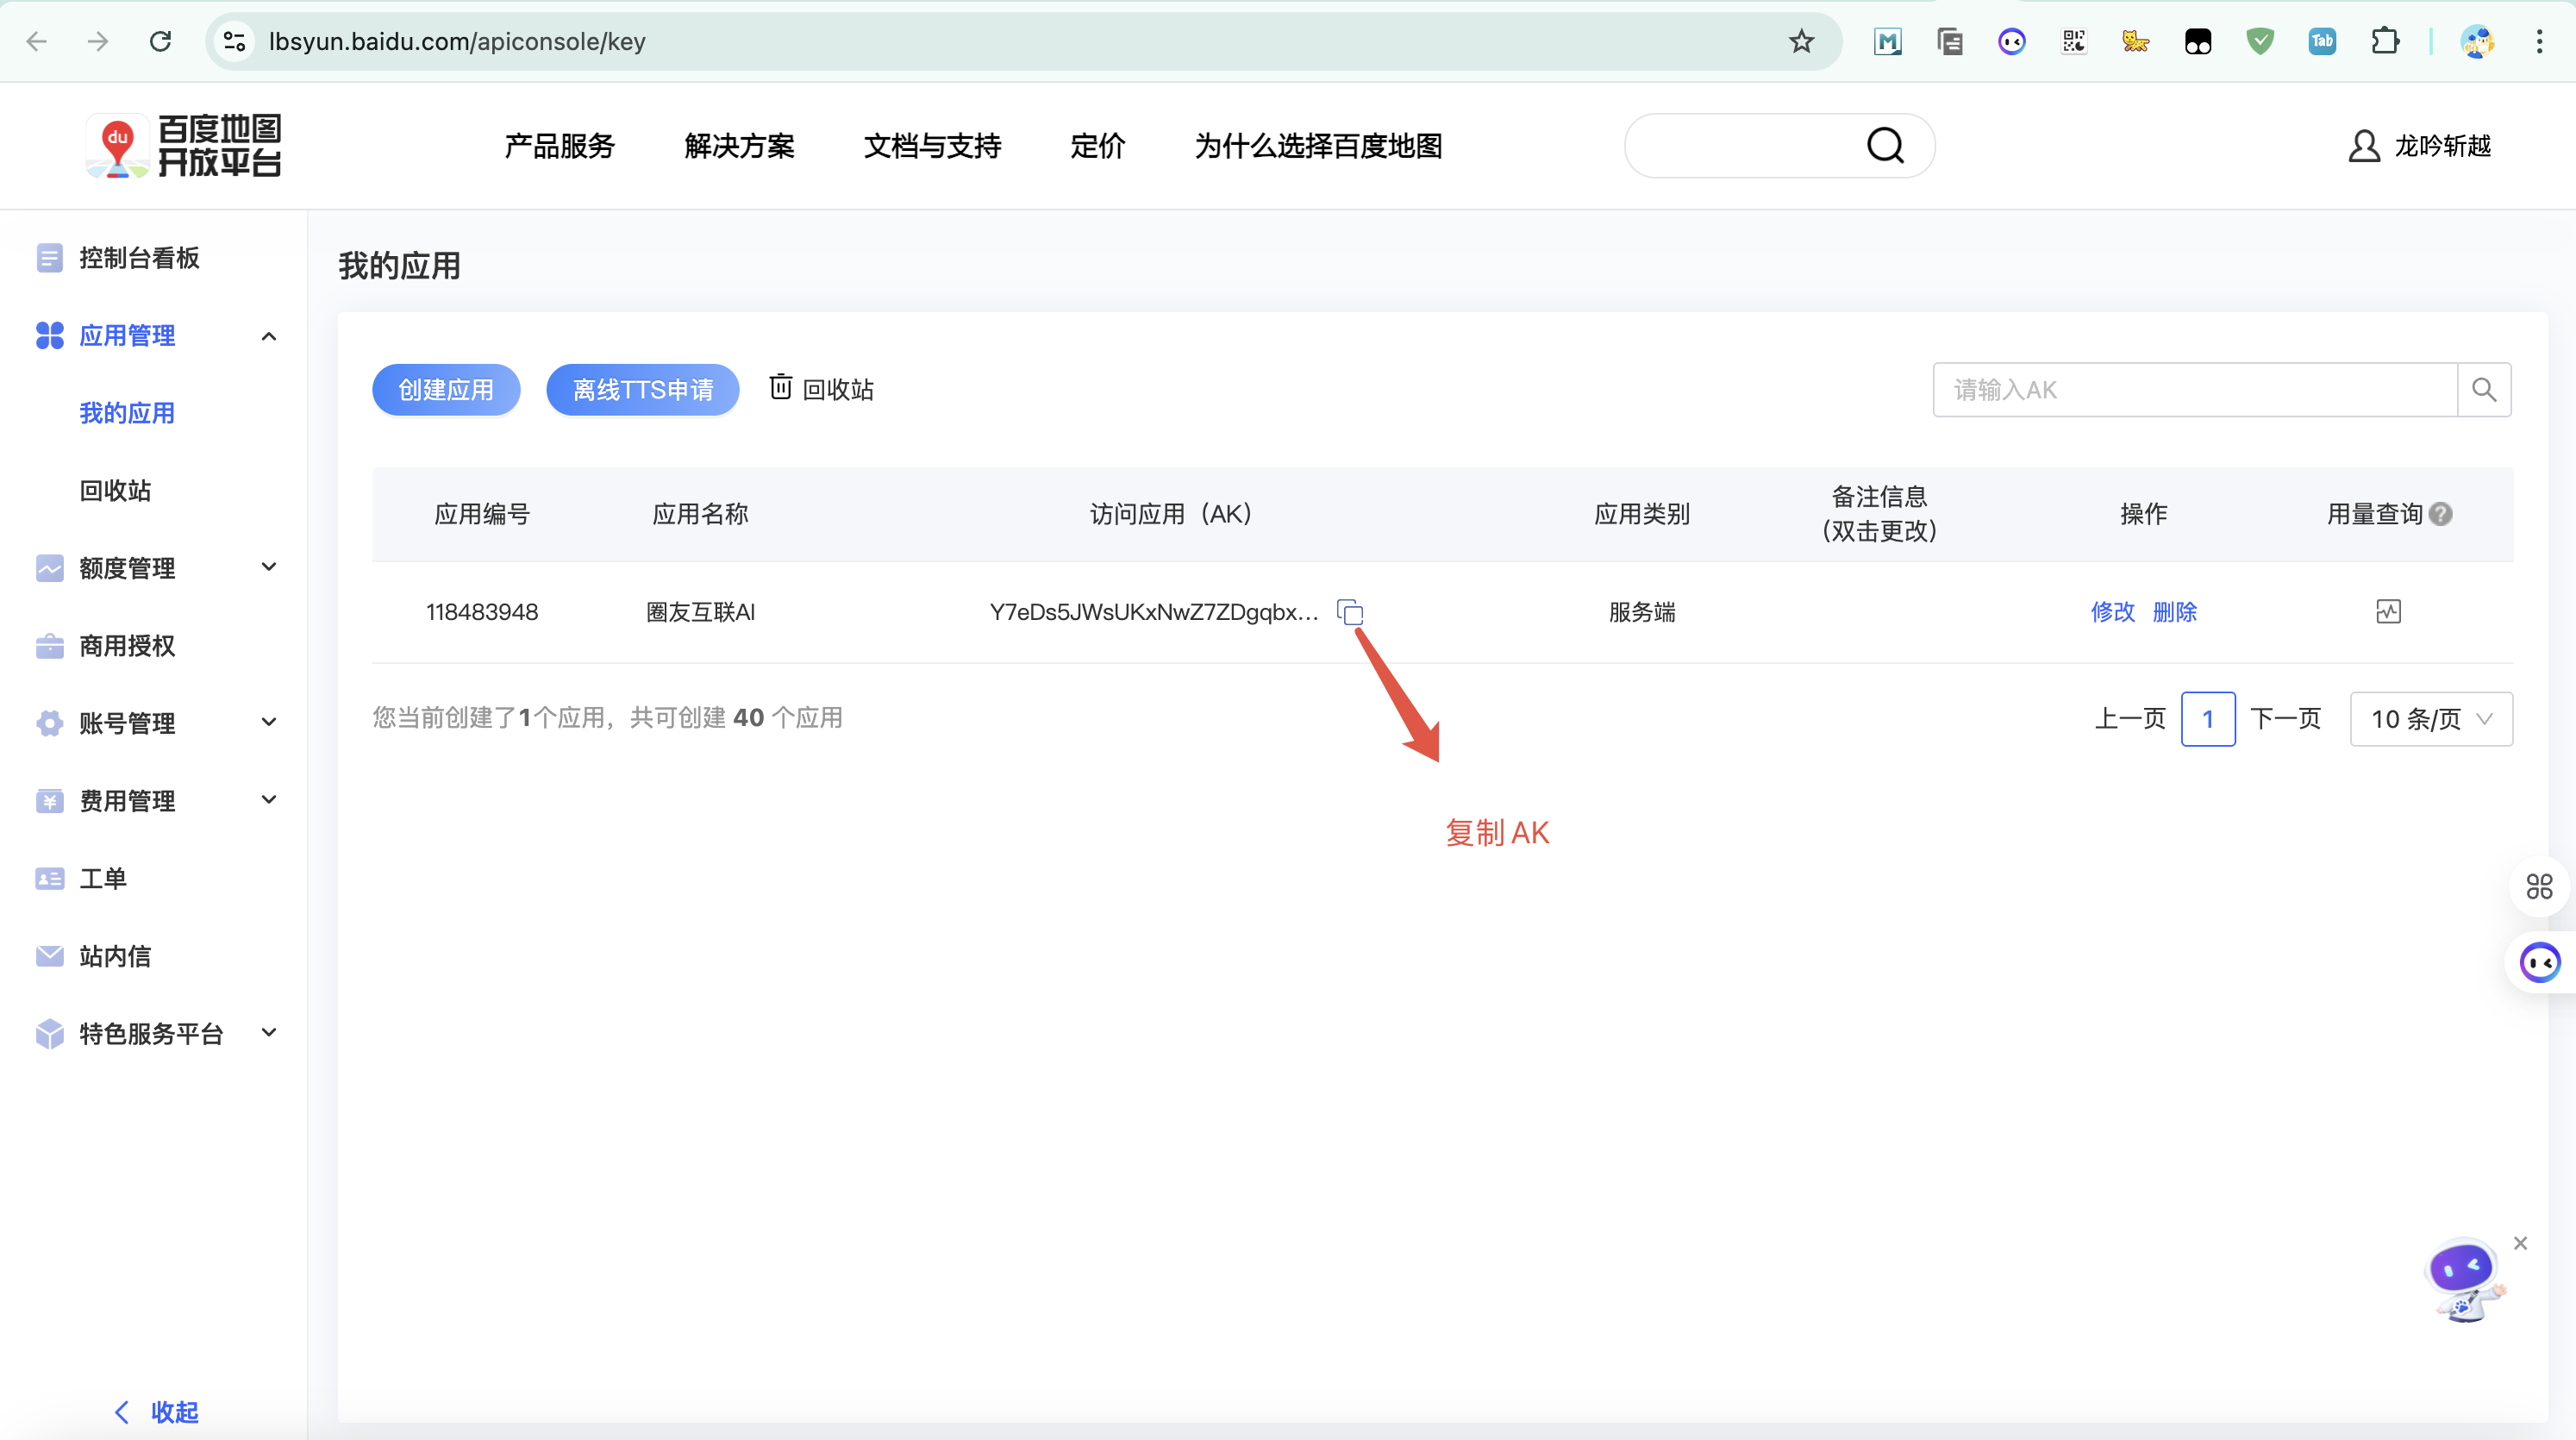Viewport: 2576px width, 1440px height.
Task: Copy the AK key with the copy icon
Action: [x=1350, y=612]
